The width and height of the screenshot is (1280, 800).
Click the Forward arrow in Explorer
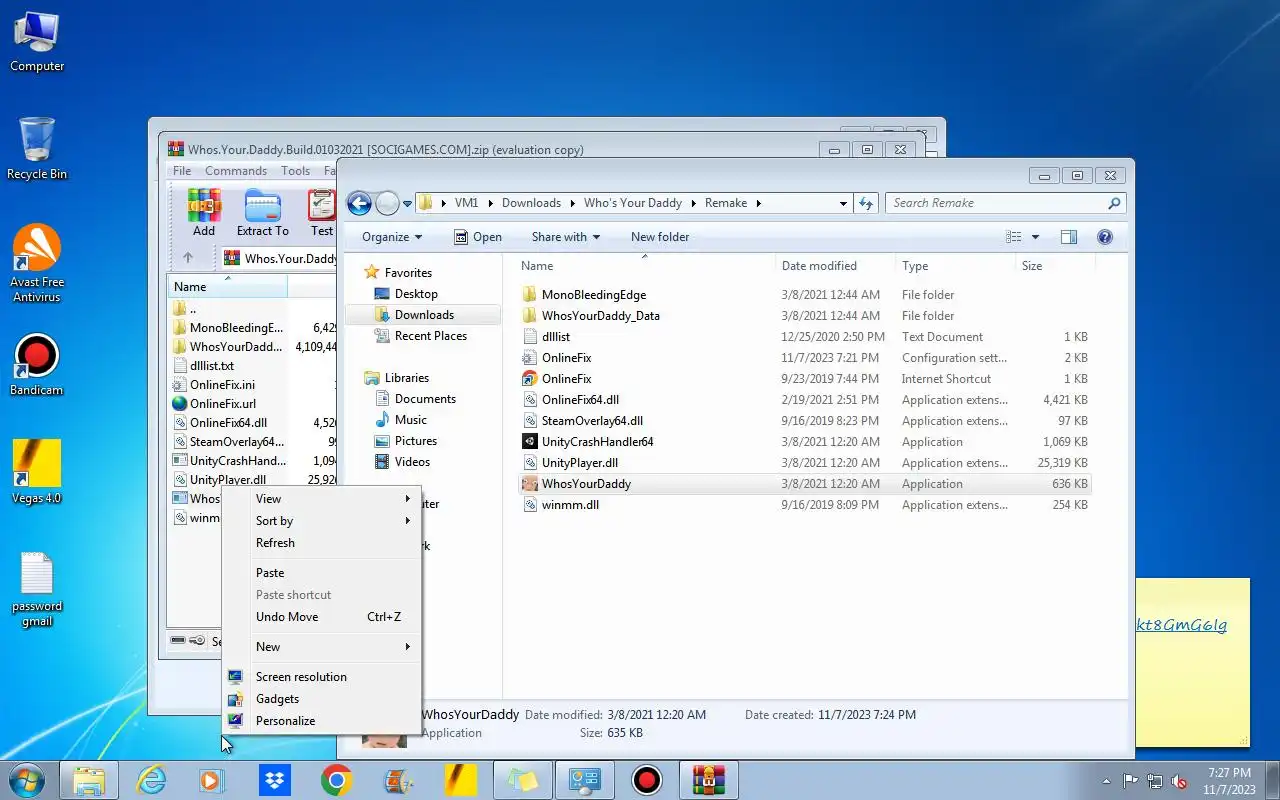tap(387, 203)
